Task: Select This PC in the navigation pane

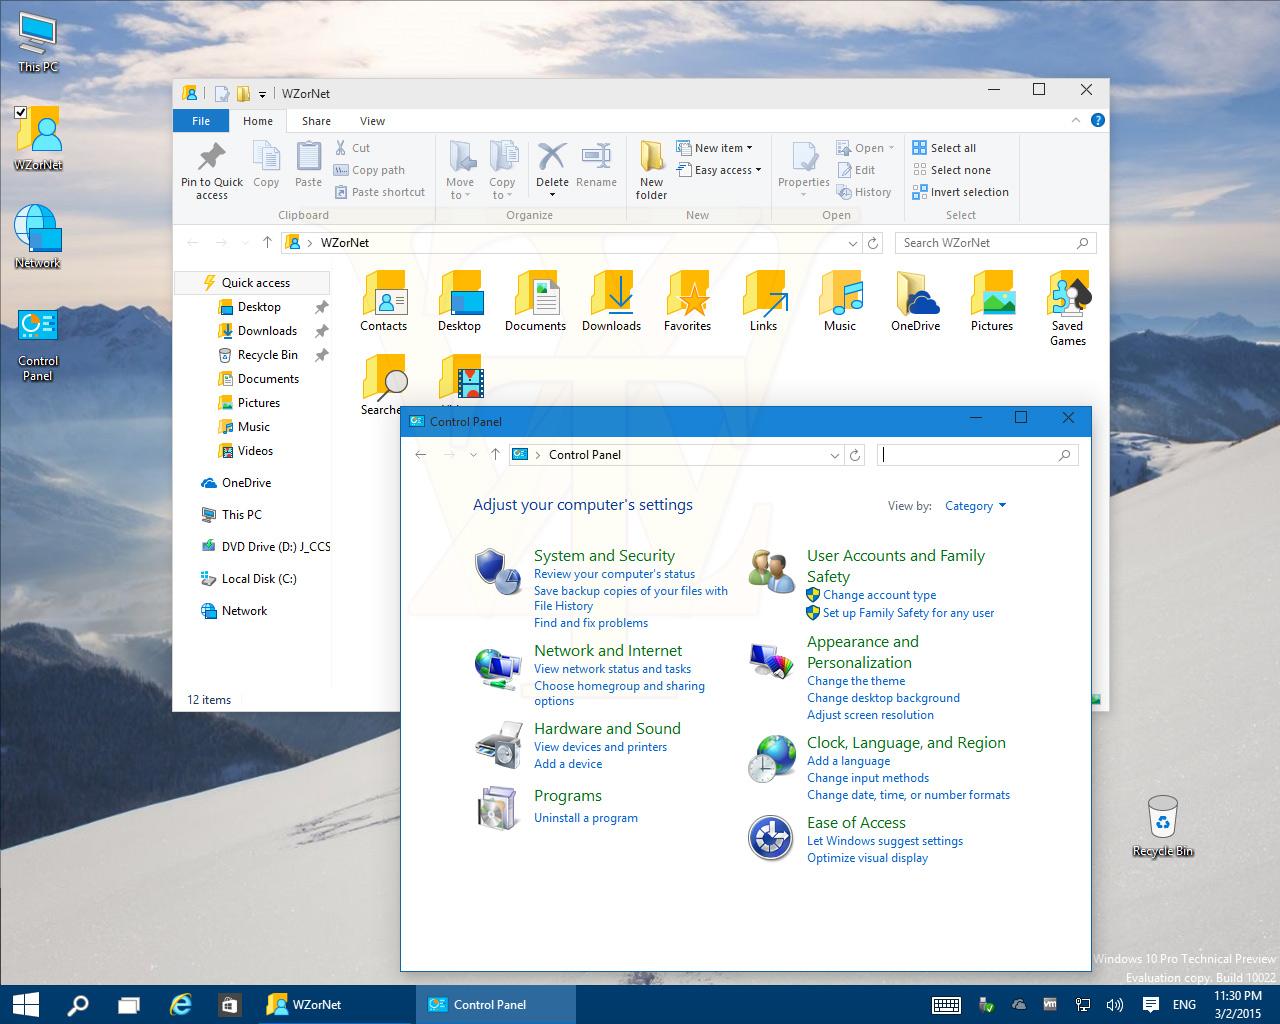Action: click(241, 515)
